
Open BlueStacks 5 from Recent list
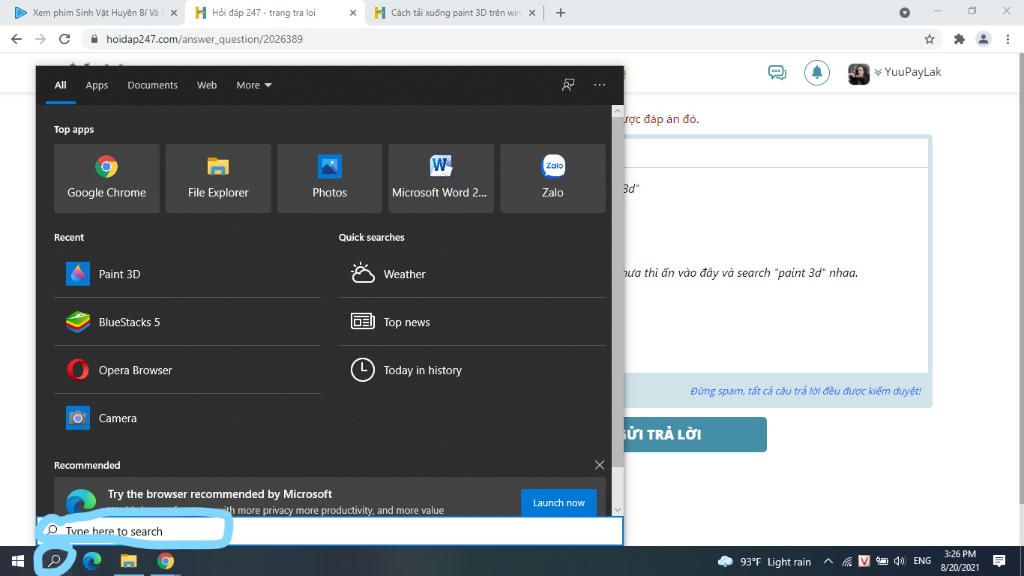click(187, 322)
